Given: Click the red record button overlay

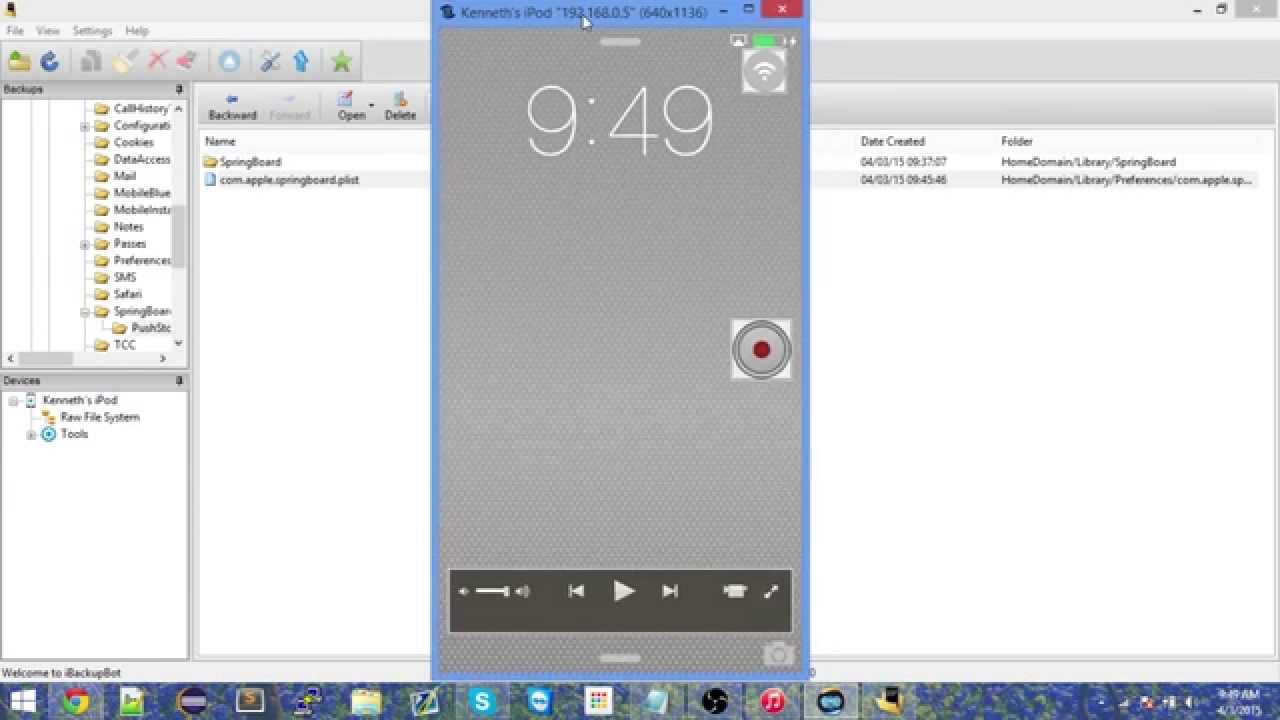Looking at the screenshot, I should (x=761, y=349).
